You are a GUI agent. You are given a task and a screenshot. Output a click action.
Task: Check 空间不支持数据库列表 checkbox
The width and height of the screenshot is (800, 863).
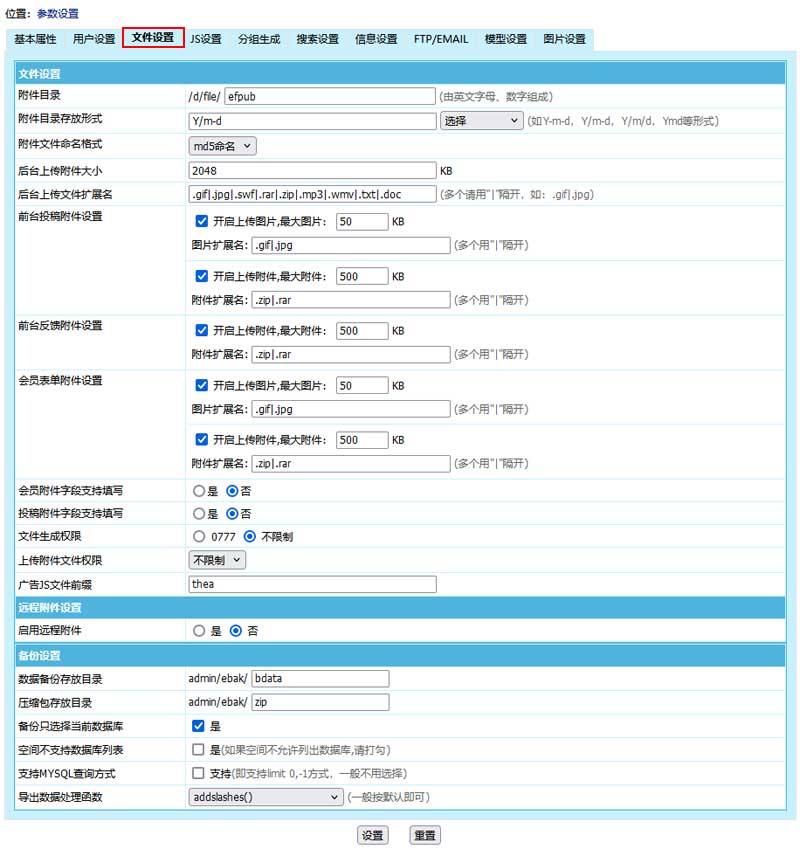[x=198, y=750]
